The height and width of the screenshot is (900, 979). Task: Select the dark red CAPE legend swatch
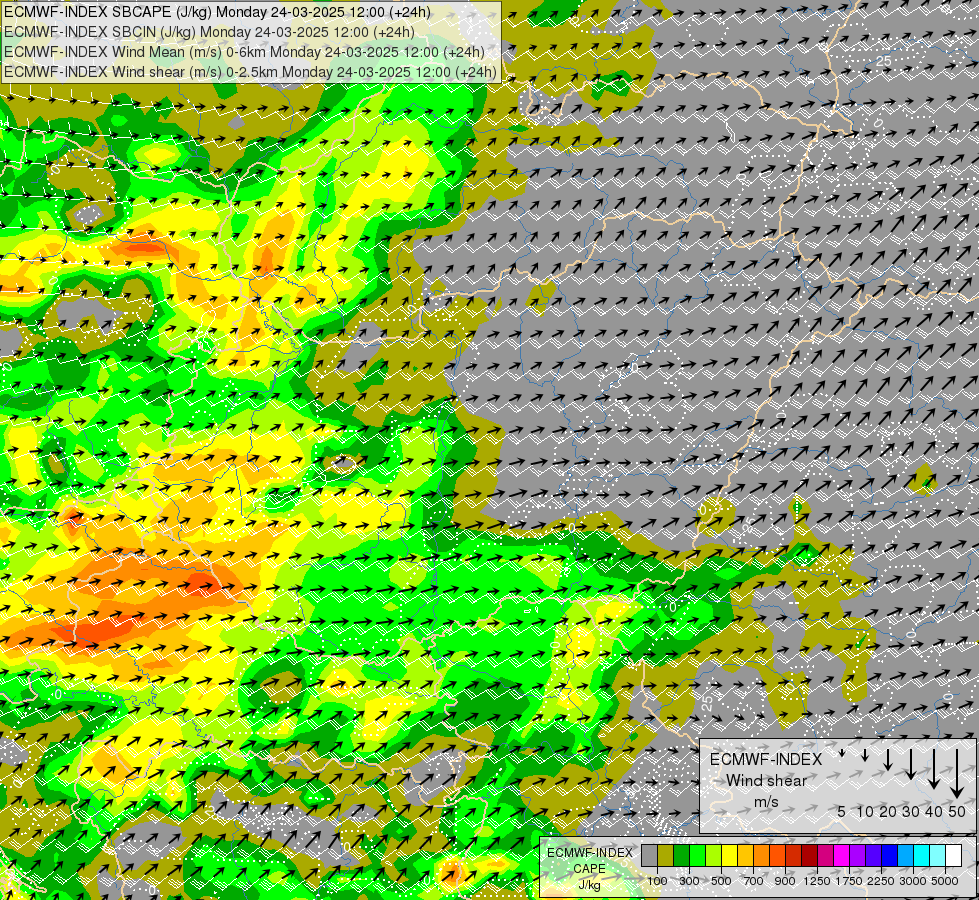(810, 856)
